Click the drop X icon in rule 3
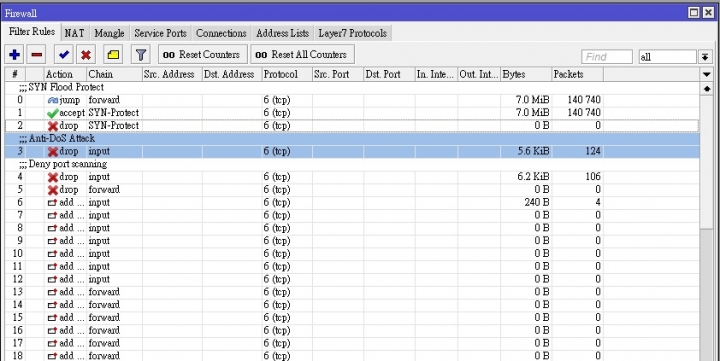The width and height of the screenshot is (720, 361). [x=53, y=152]
